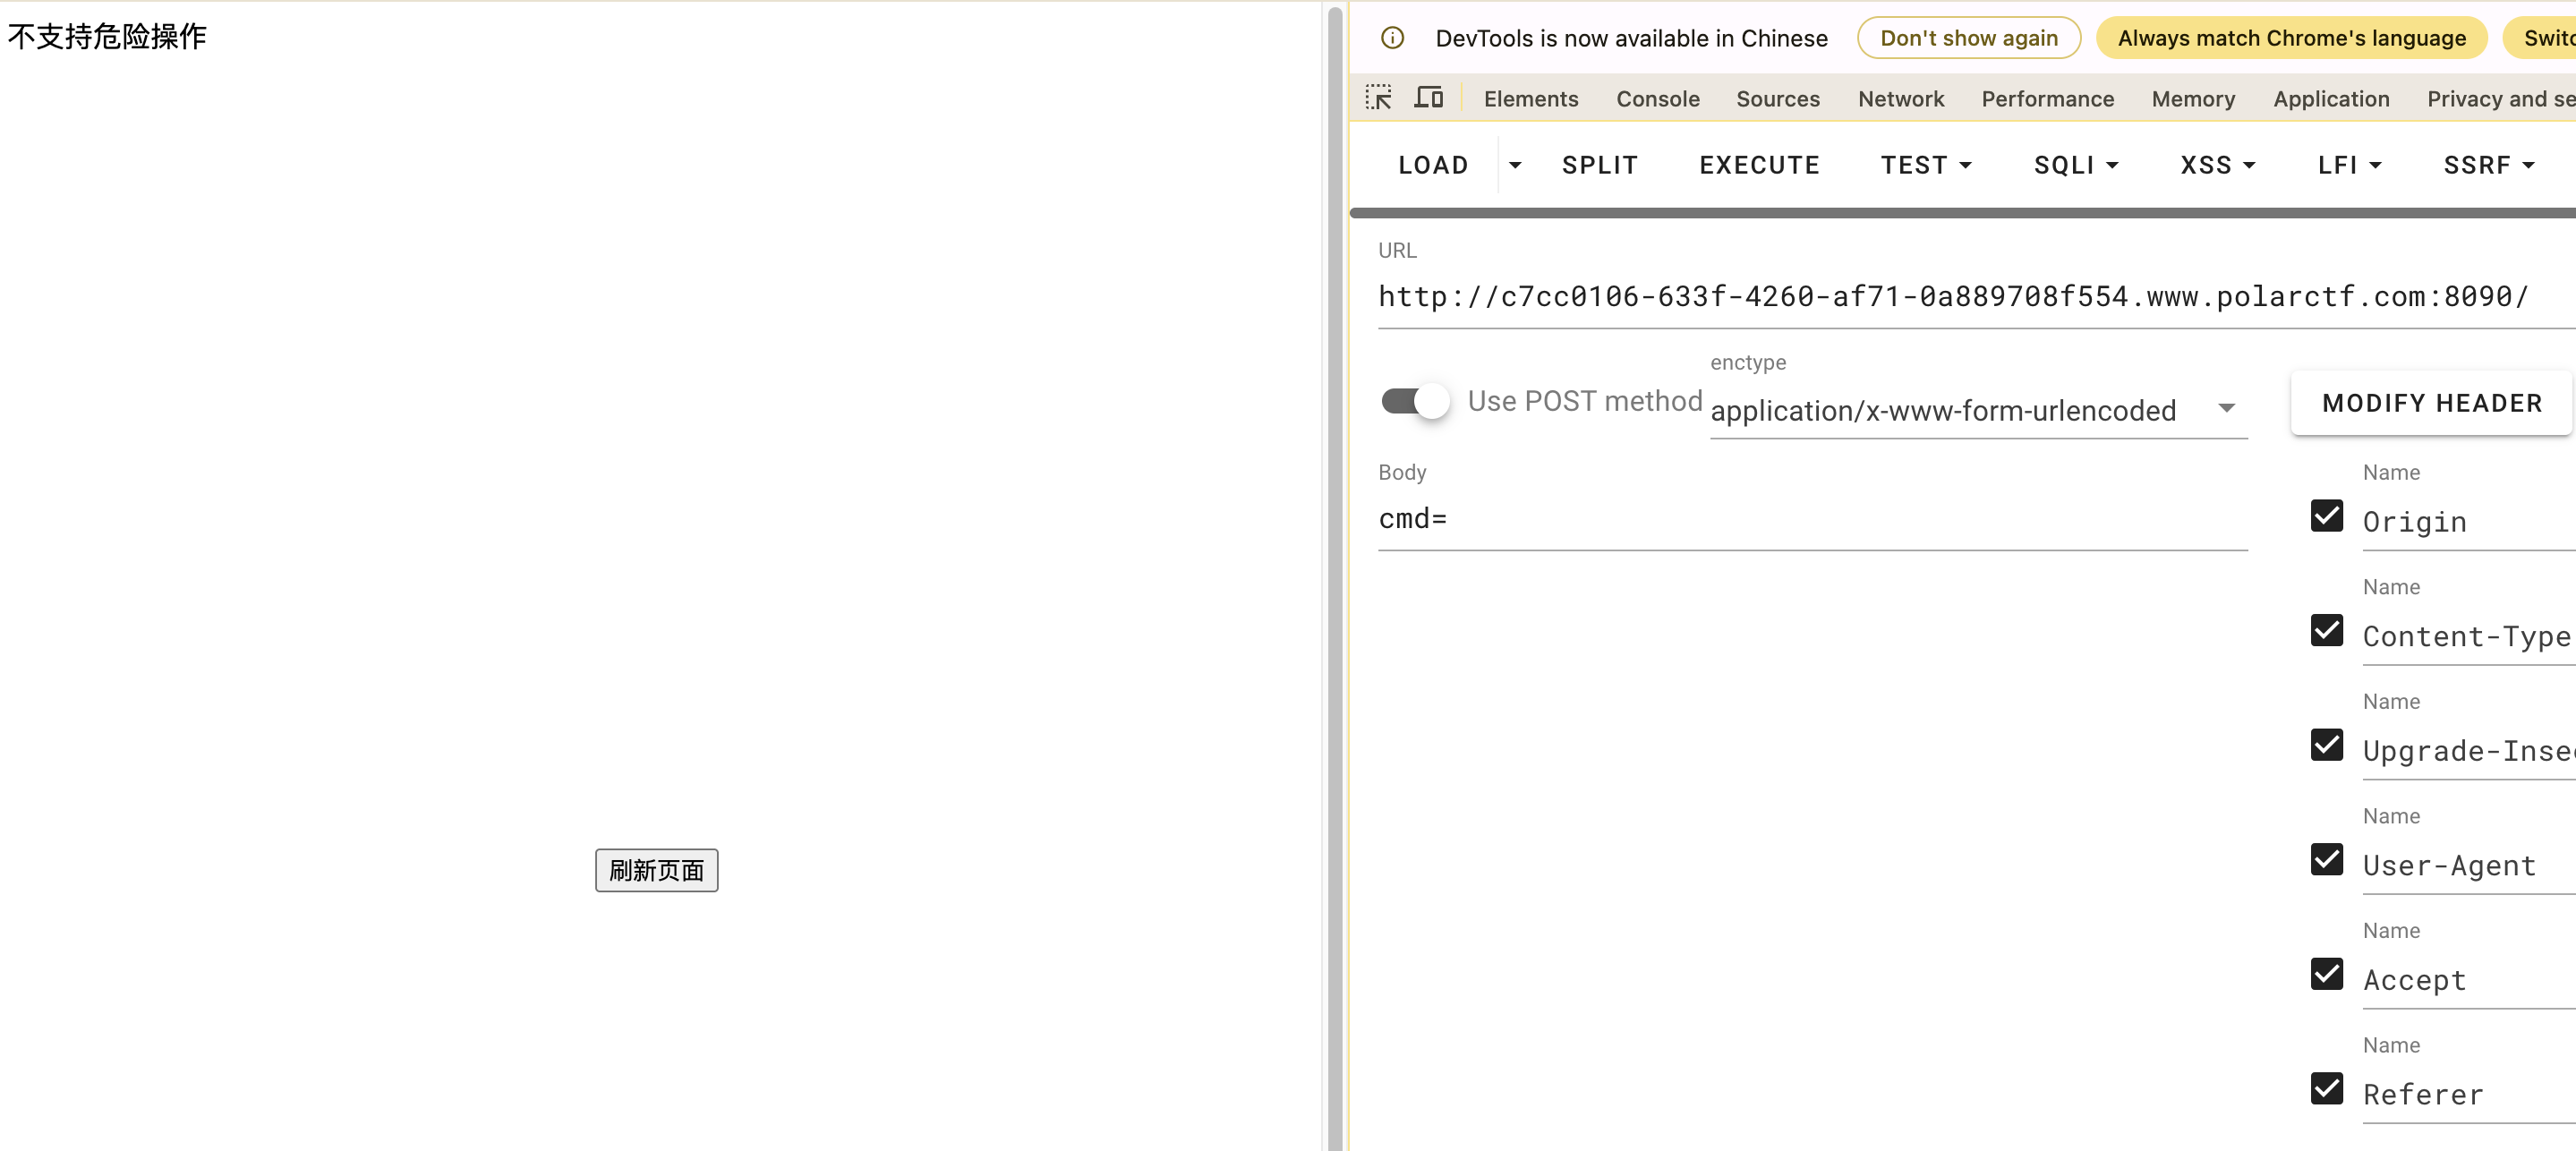Click the inspect element picker icon
Image resolution: width=2576 pixels, height=1151 pixels.
click(1378, 98)
